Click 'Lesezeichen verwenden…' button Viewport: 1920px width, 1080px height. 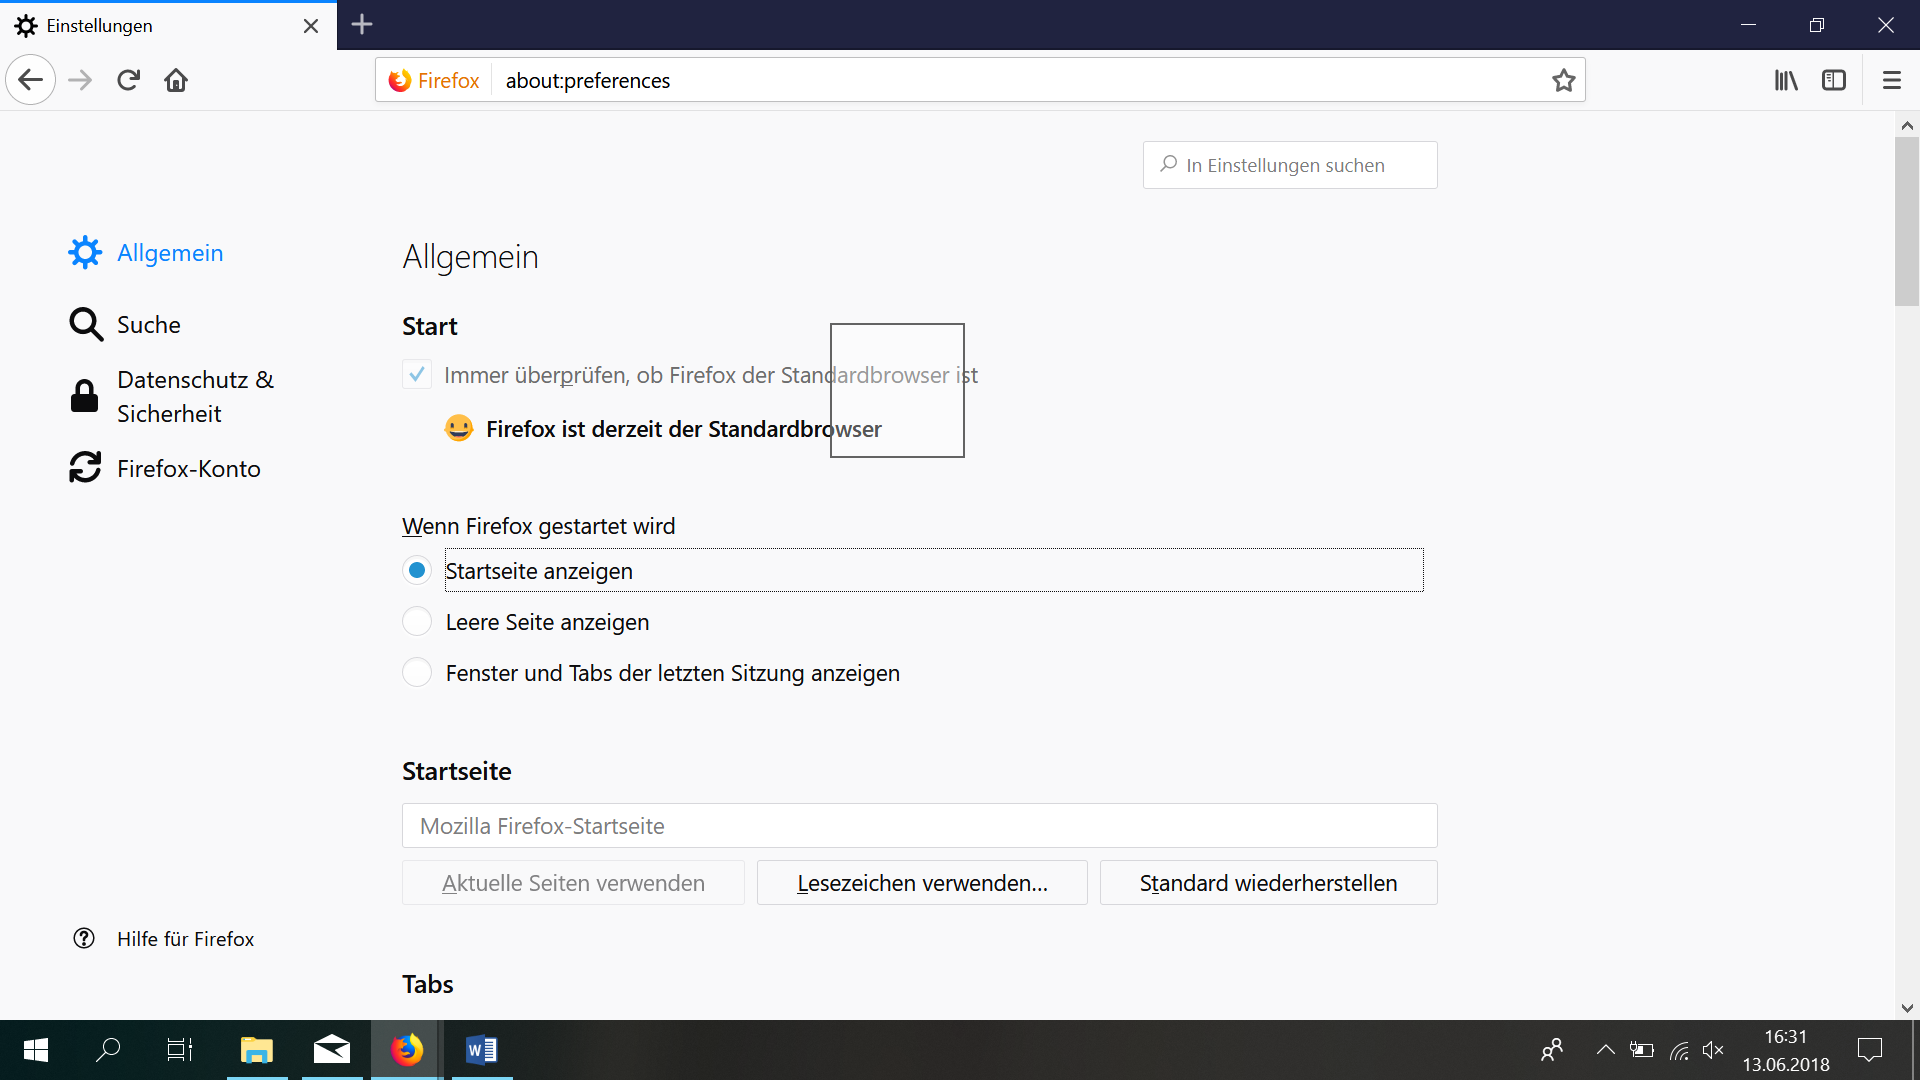(x=922, y=883)
